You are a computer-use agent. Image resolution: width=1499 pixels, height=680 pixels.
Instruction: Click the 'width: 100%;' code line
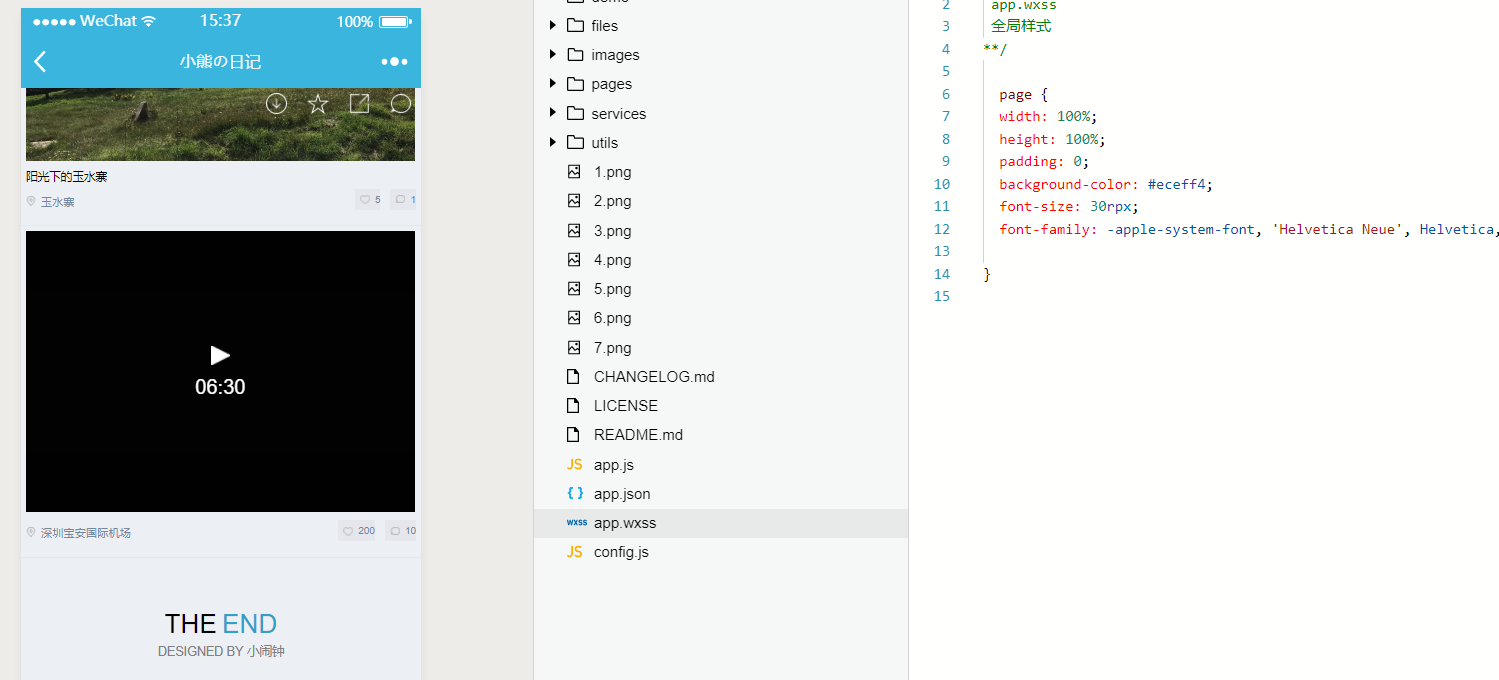point(1048,116)
